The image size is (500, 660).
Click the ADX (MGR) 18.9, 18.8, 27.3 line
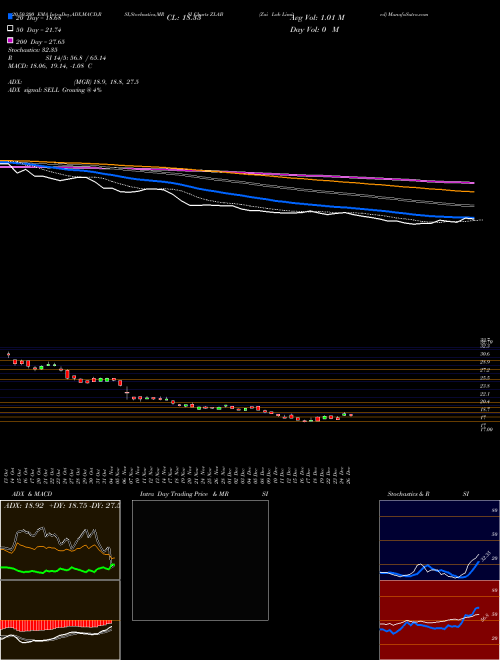tap(73, 82)
